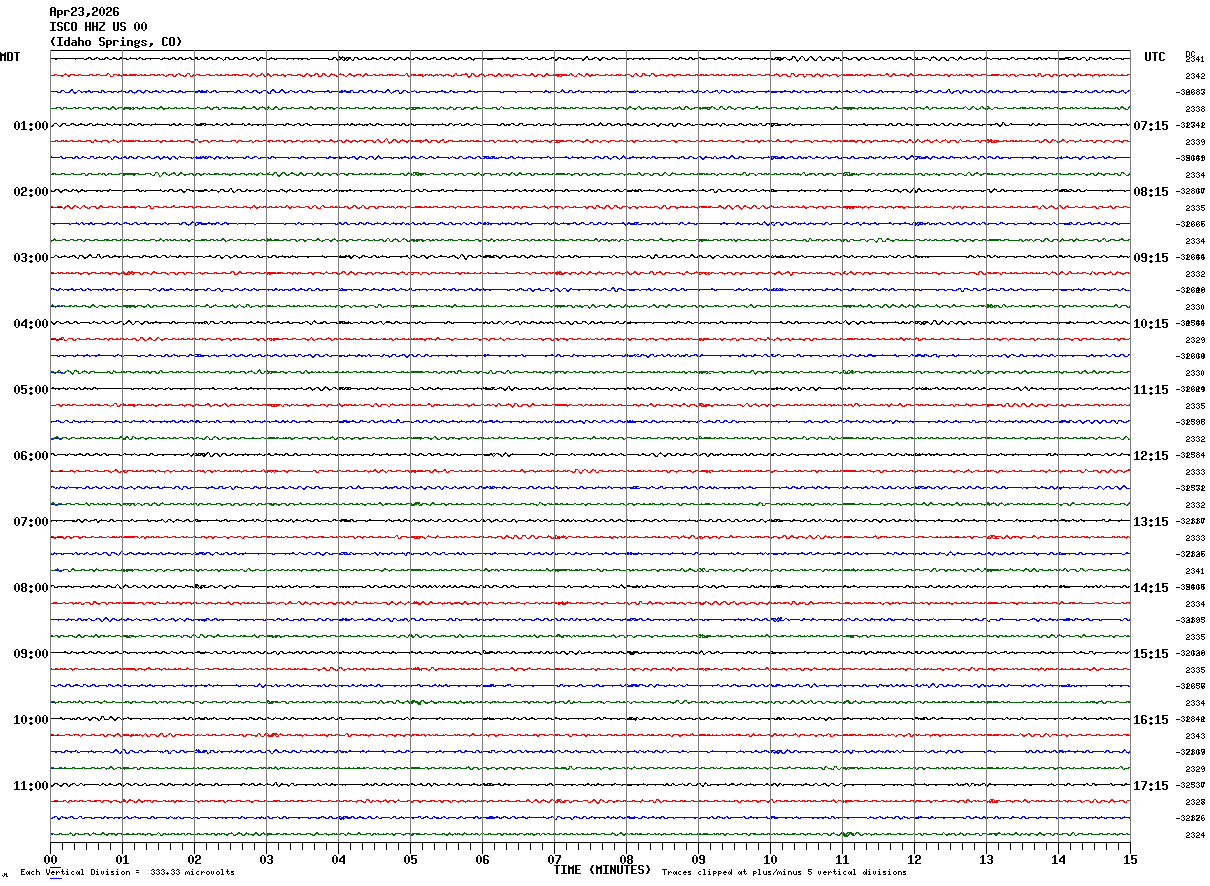
Task: Click the Apr23,2026 date header
Action: tap(84, 12)
